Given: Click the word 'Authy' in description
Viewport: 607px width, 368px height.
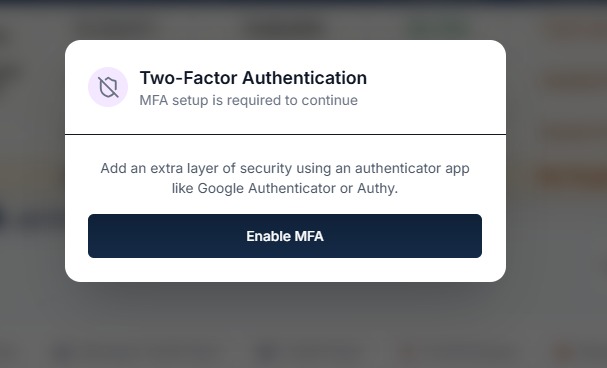Looking at the screenshot, I should [x=376, y=188].
